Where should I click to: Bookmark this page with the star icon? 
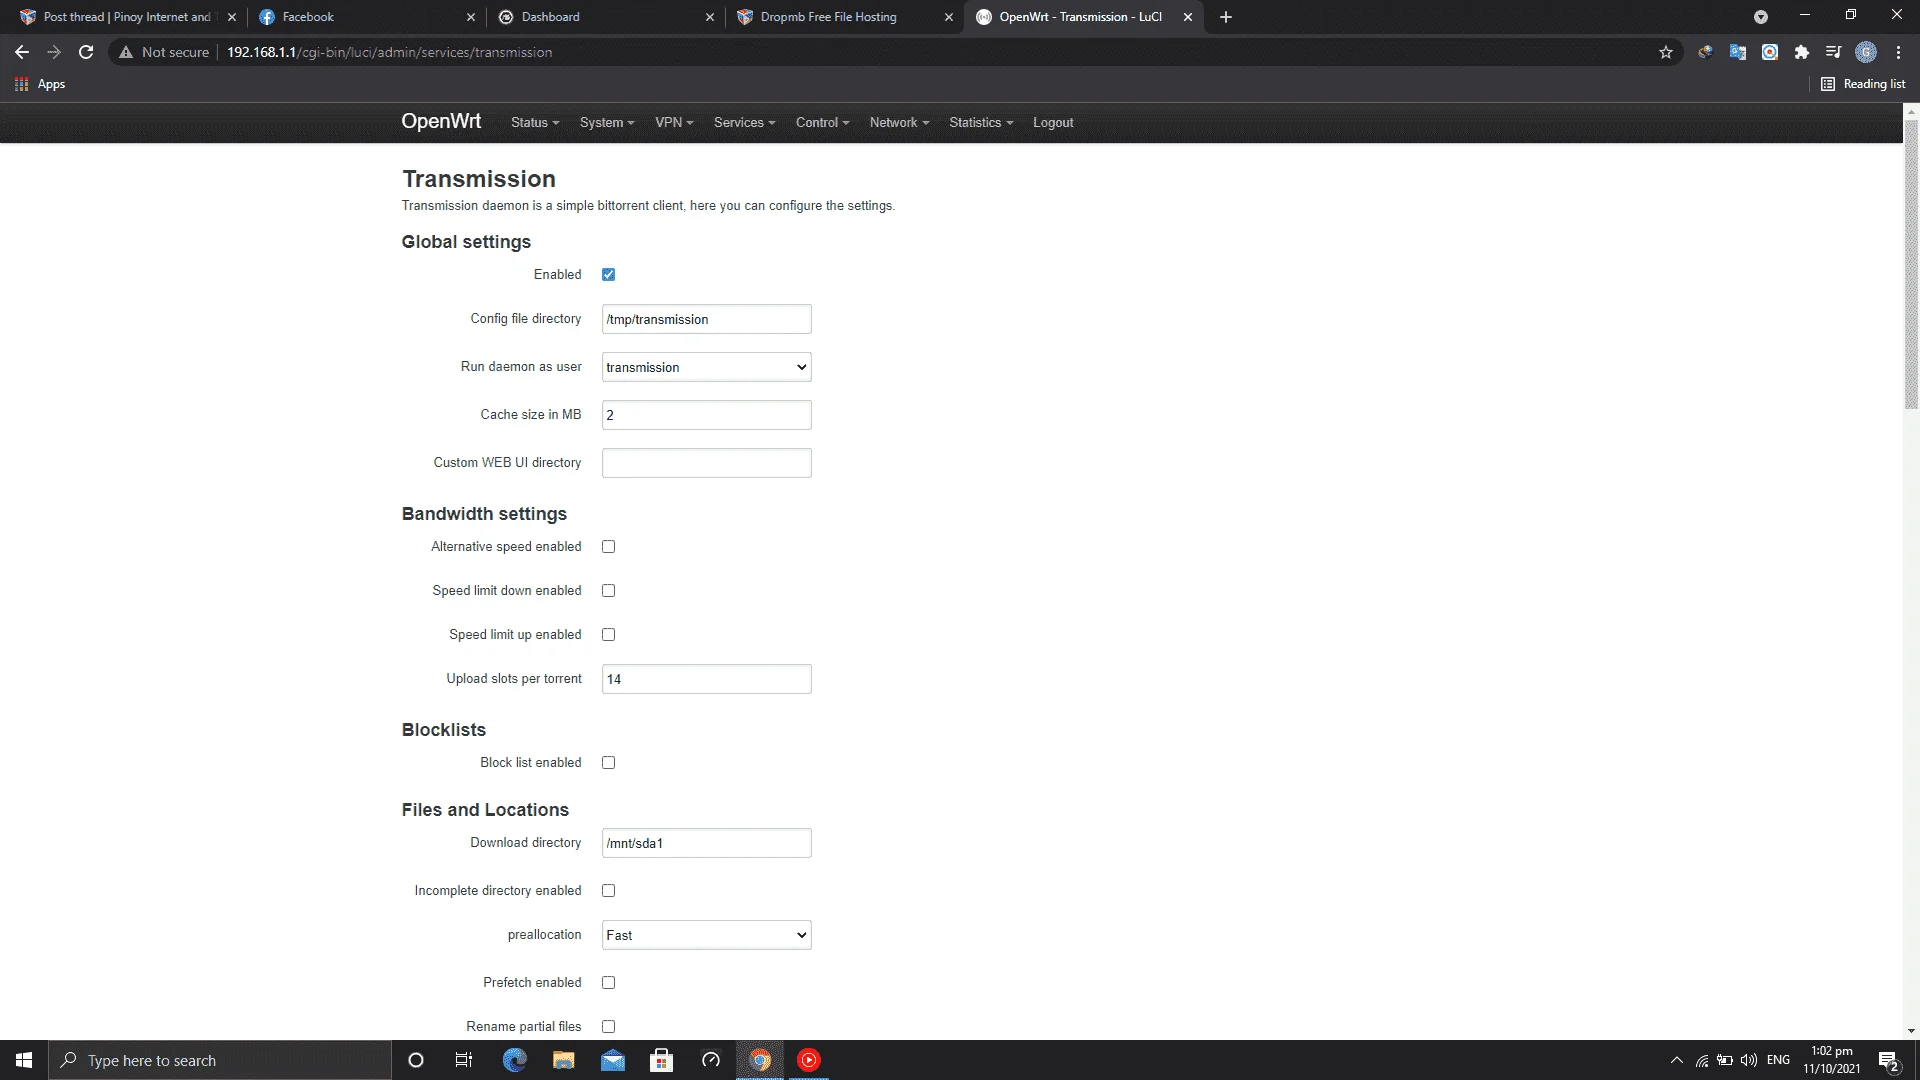1665,52
